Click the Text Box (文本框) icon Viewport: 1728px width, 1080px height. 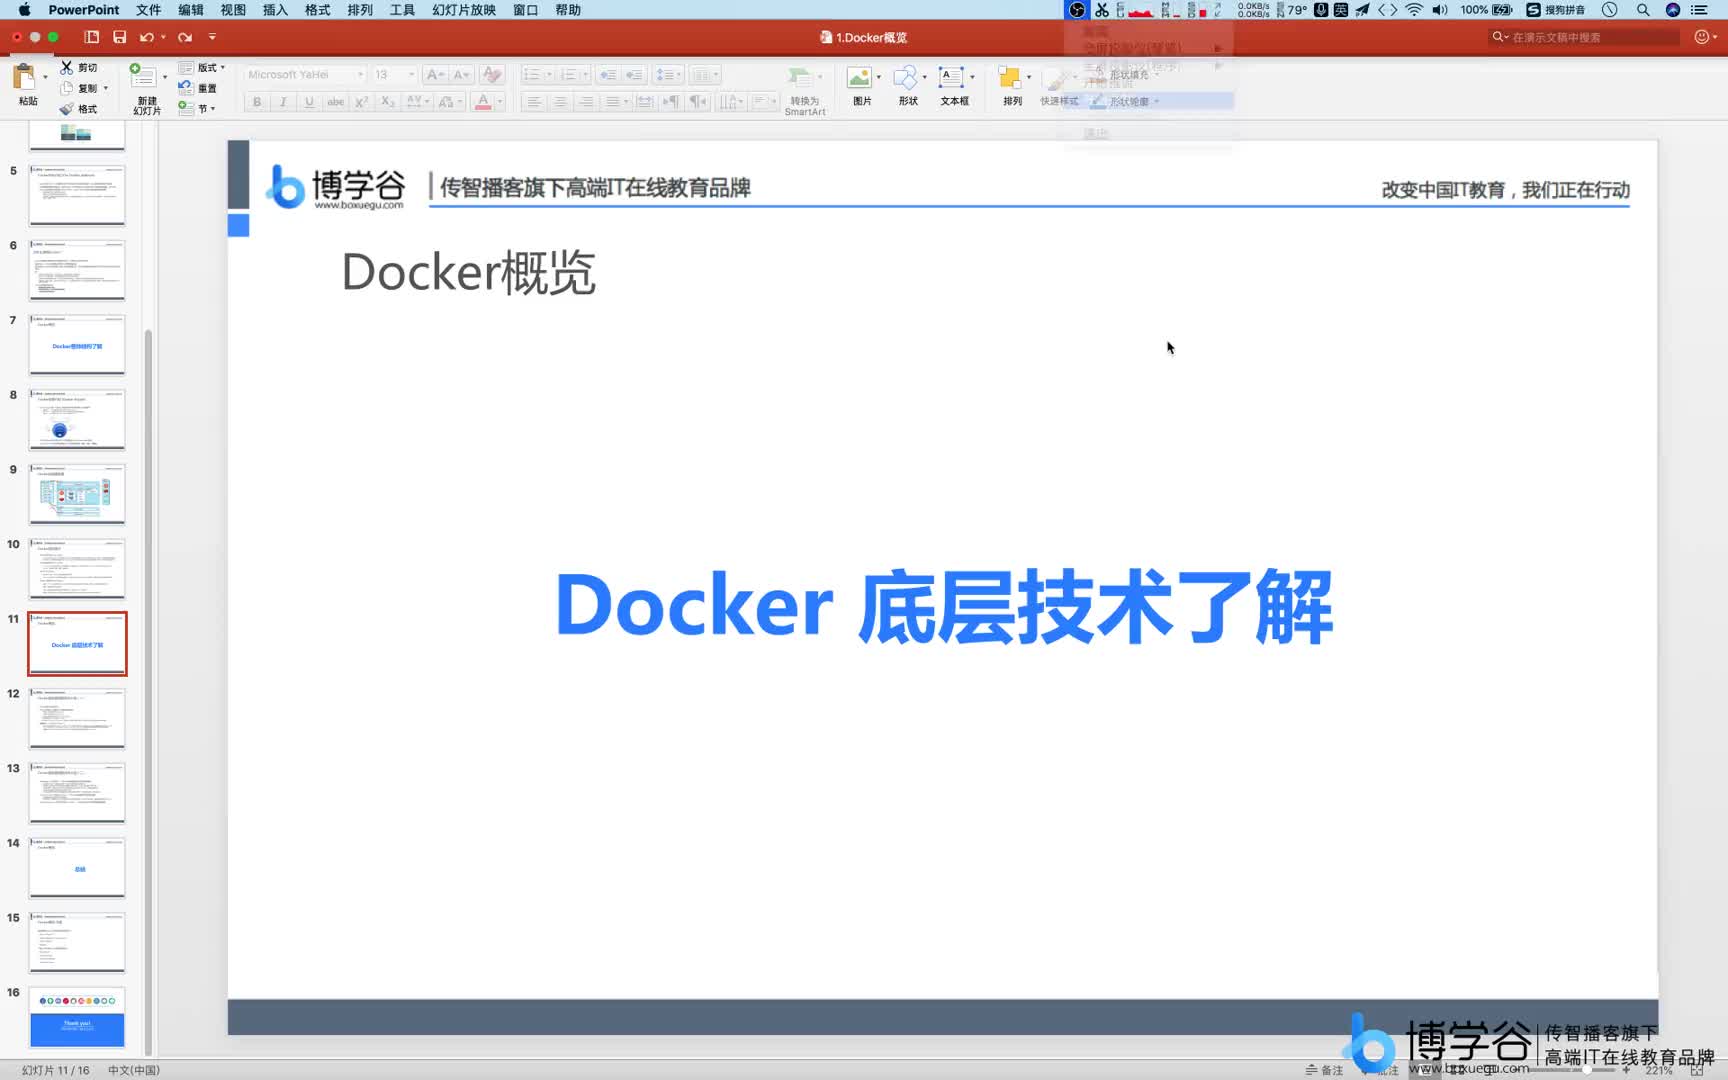tap(951, 79)
